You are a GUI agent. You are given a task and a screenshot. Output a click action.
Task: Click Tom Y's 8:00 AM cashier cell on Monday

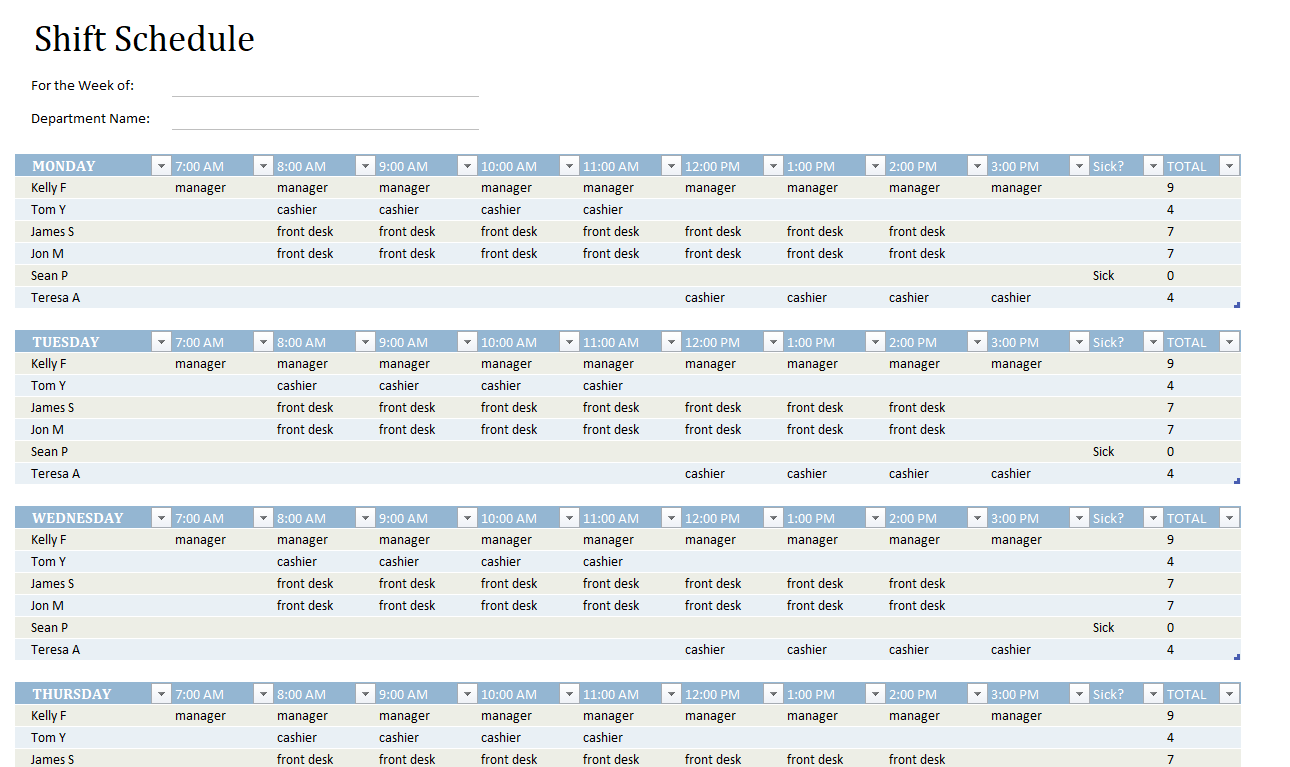(297, 210)
